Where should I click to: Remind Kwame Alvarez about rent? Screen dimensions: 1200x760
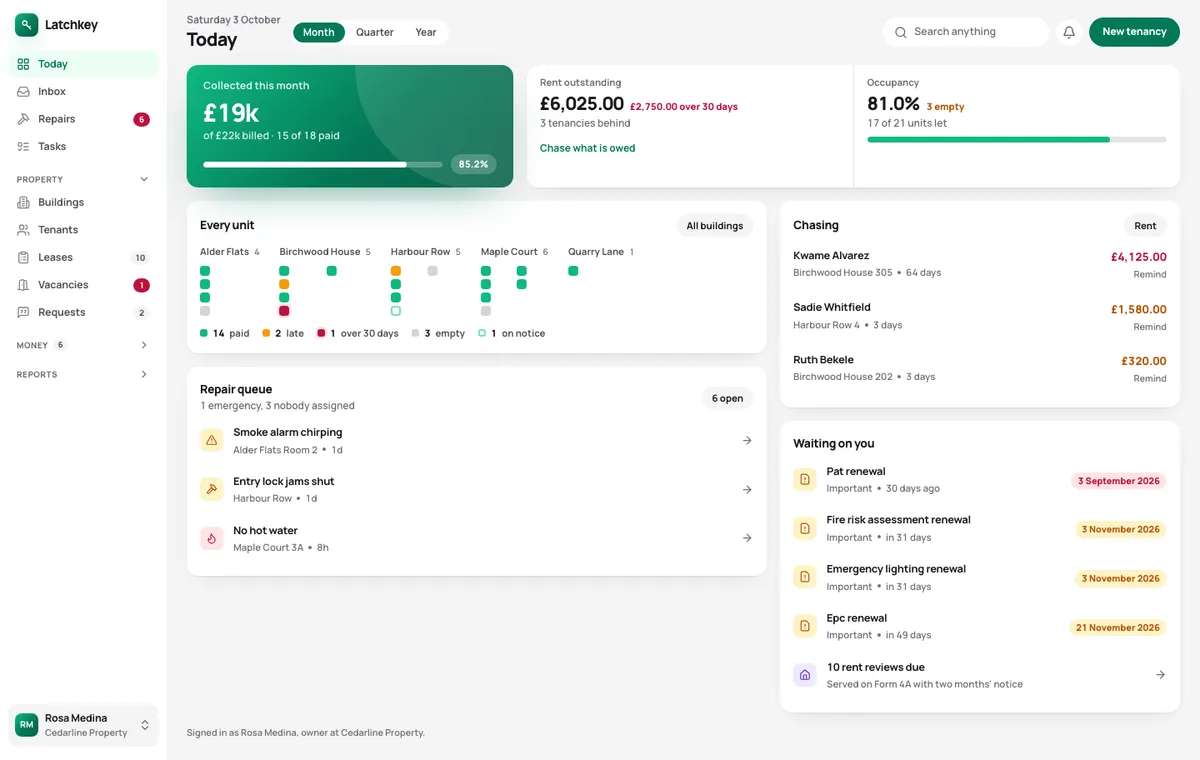pyautogui.click(x=1150, y=275)
